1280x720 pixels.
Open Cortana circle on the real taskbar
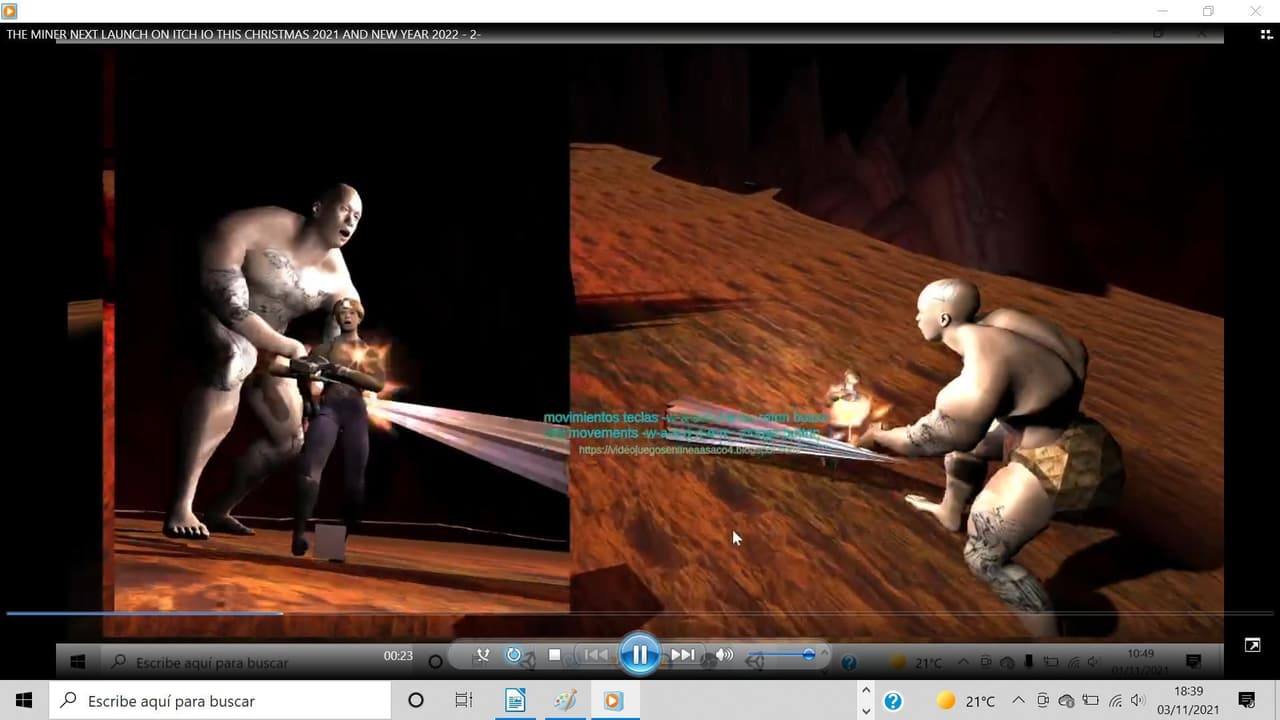416,701
